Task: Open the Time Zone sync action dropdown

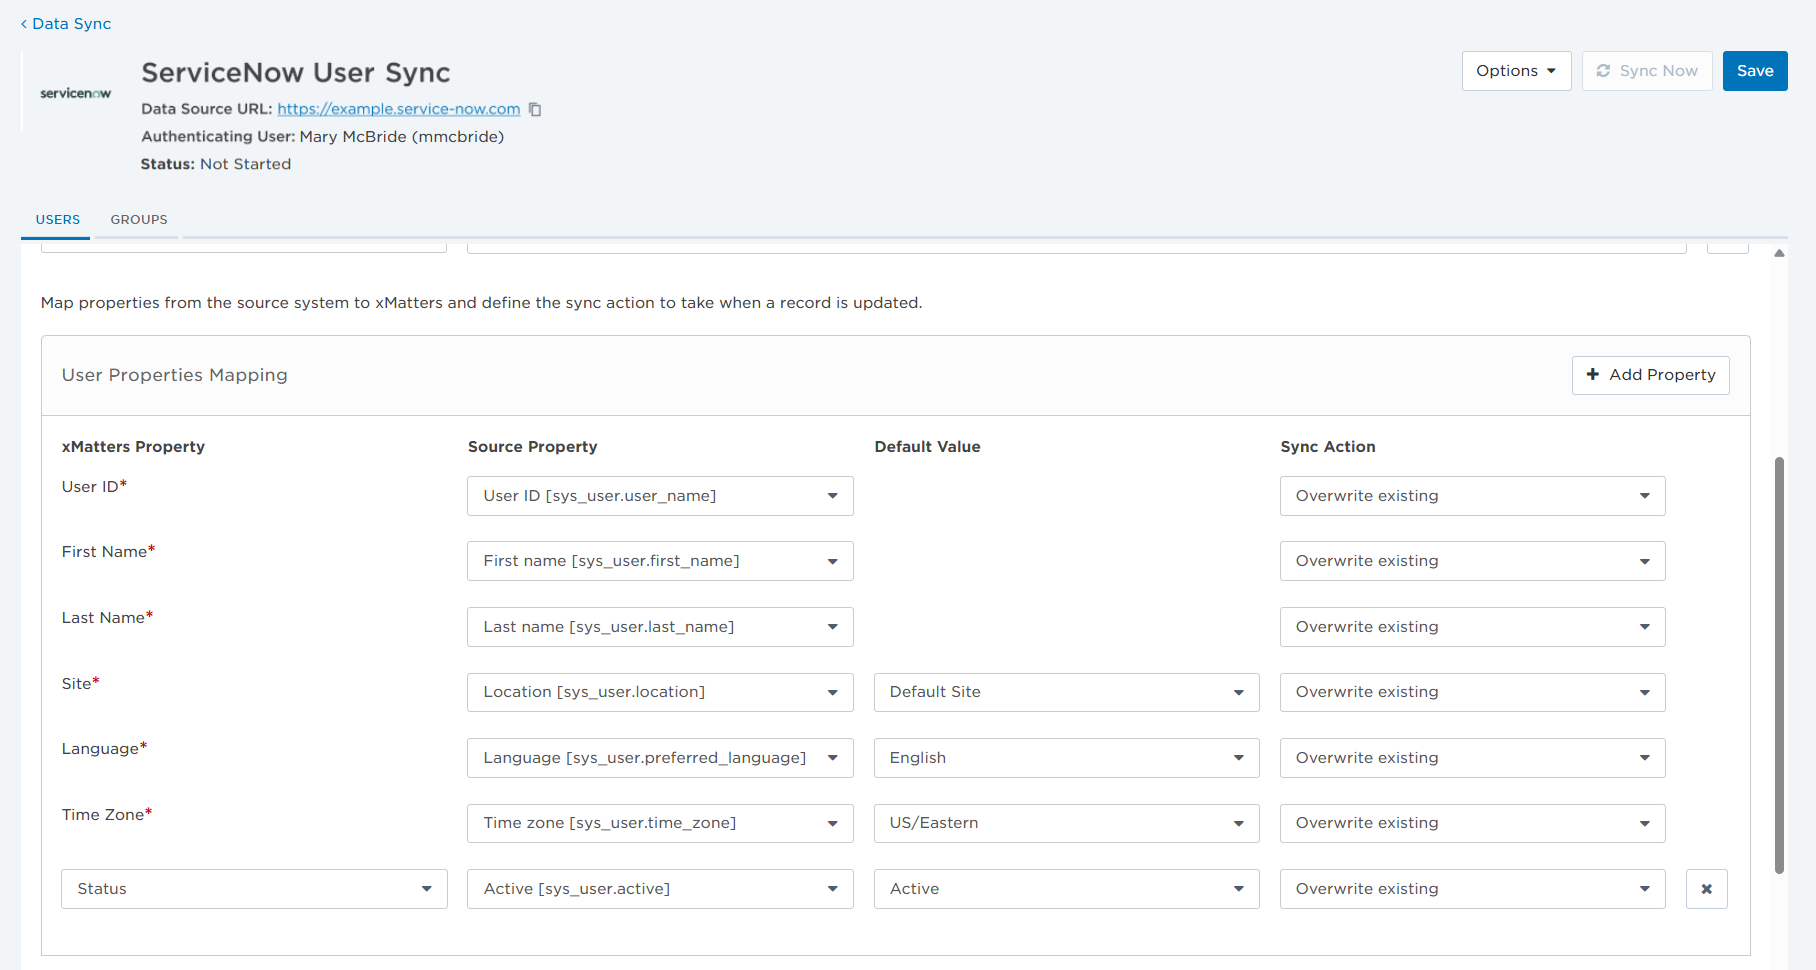Action: pyautogui.click(x=1471, y=823)
